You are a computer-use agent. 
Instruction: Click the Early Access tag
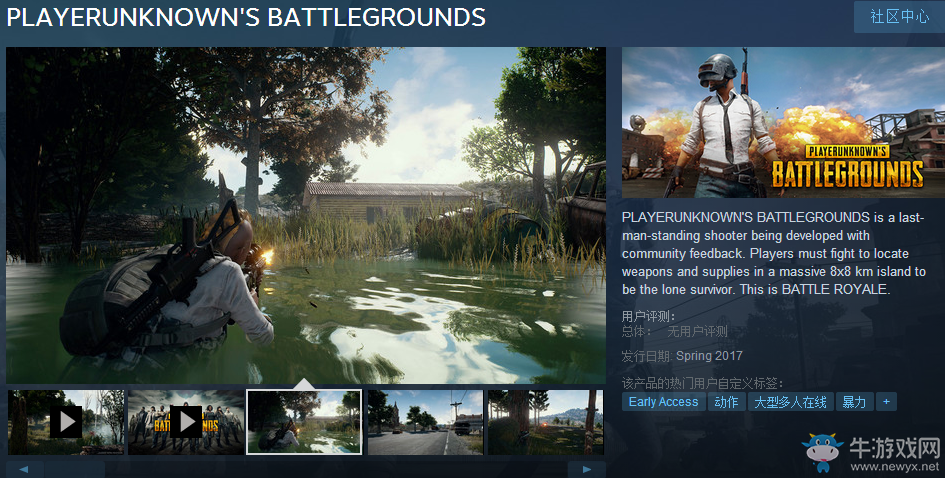pyautogui.click(x=664, y=402)
